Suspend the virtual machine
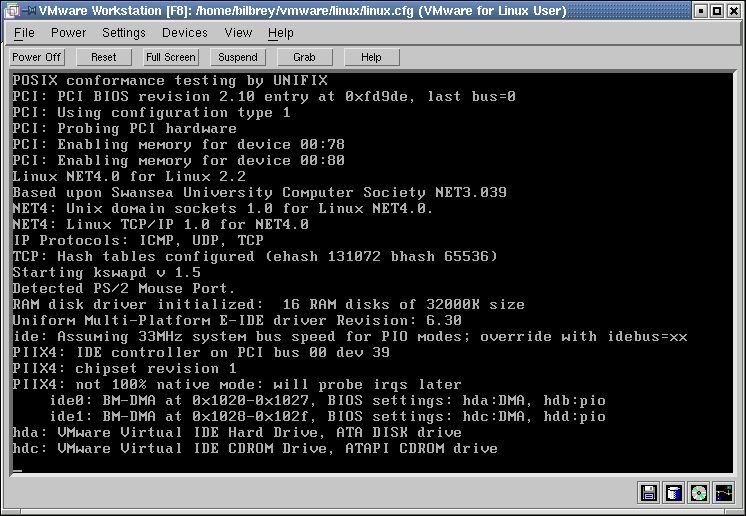The image size is (746, 516). [x=238, y=57]
